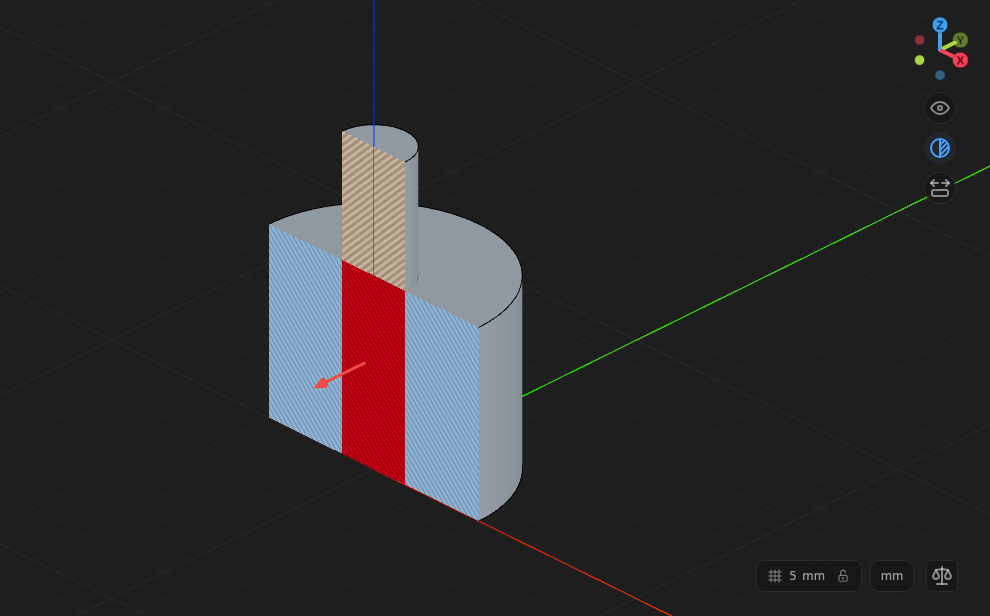Toggle the active section view icon
Image resolution: width=990 pixels, height=616 pixels.
940,148
